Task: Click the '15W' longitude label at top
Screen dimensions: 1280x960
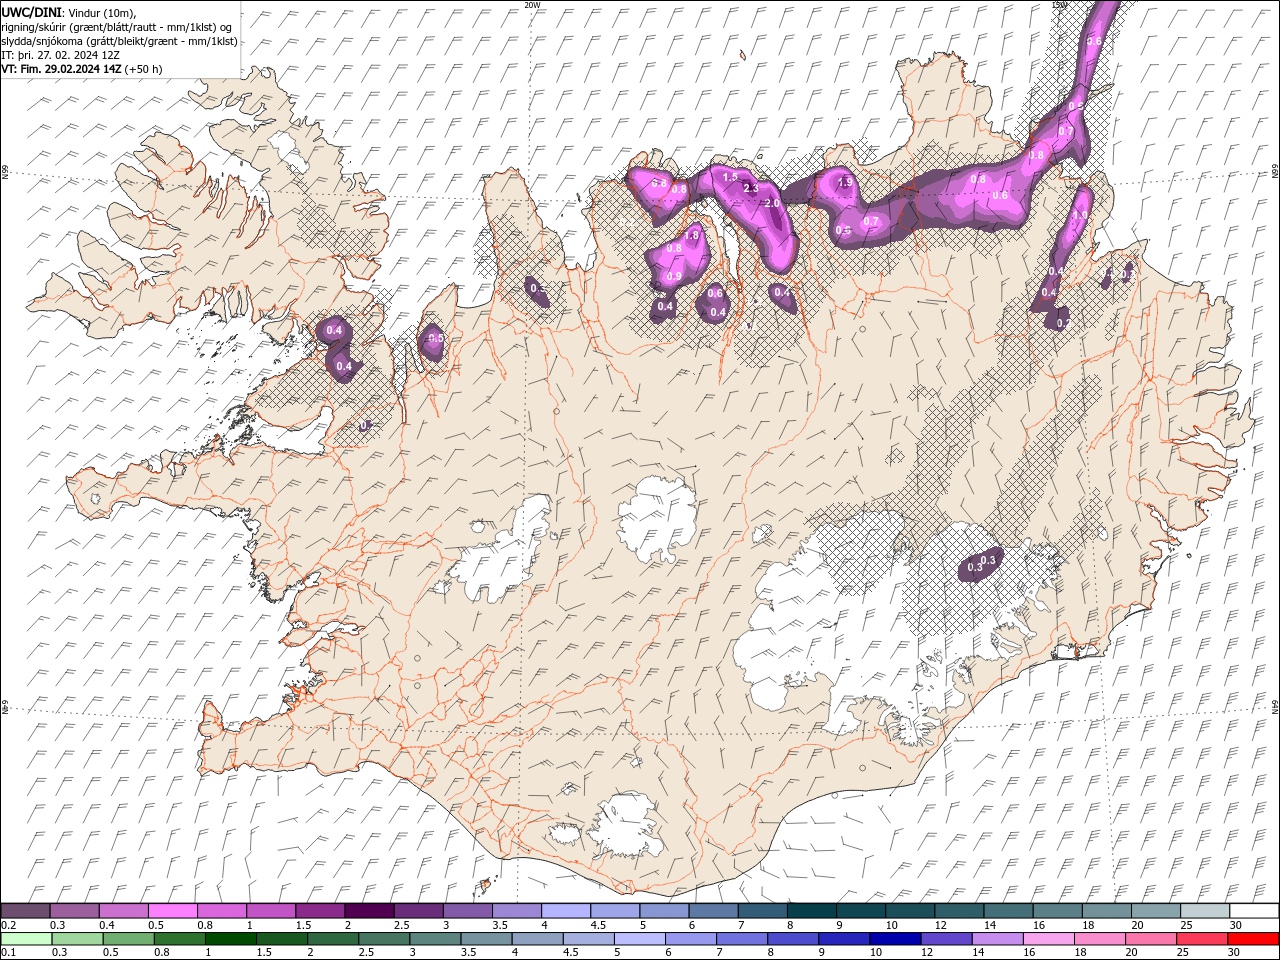Action: pyautogui.click(x=1060, y=5)
